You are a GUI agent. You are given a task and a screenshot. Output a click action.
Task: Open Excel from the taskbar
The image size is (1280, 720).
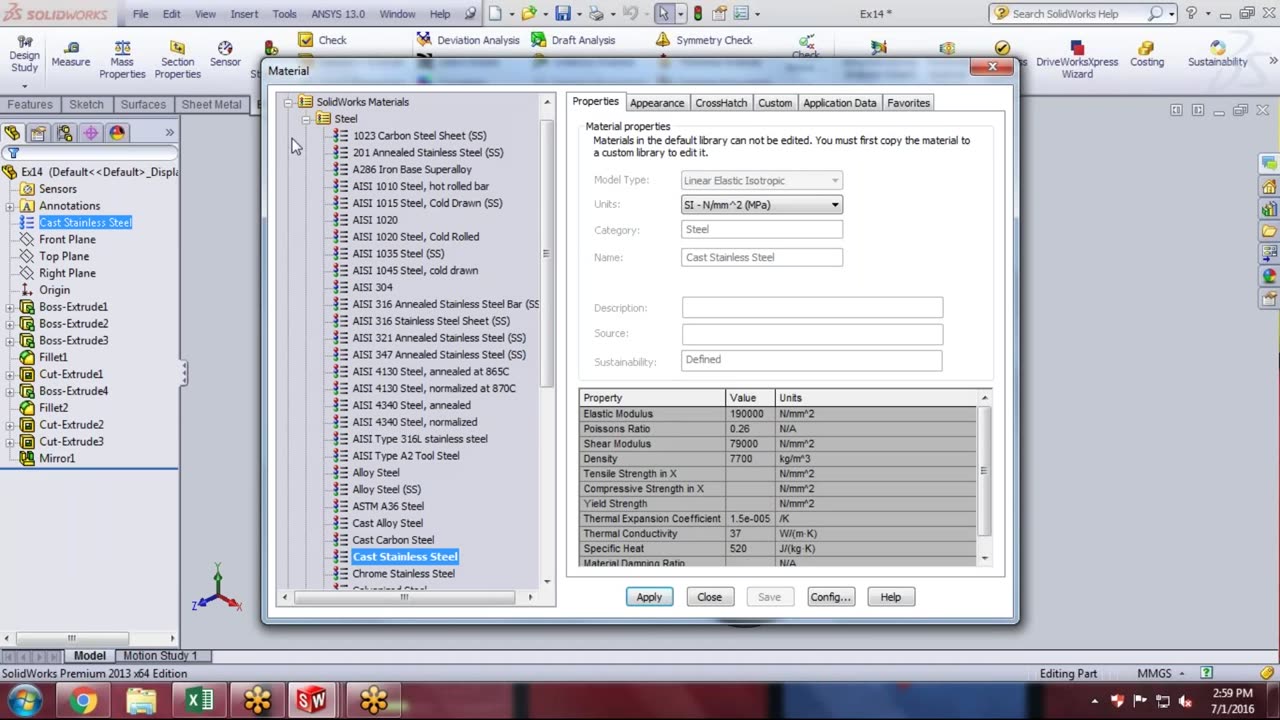(x=200, y=700)
